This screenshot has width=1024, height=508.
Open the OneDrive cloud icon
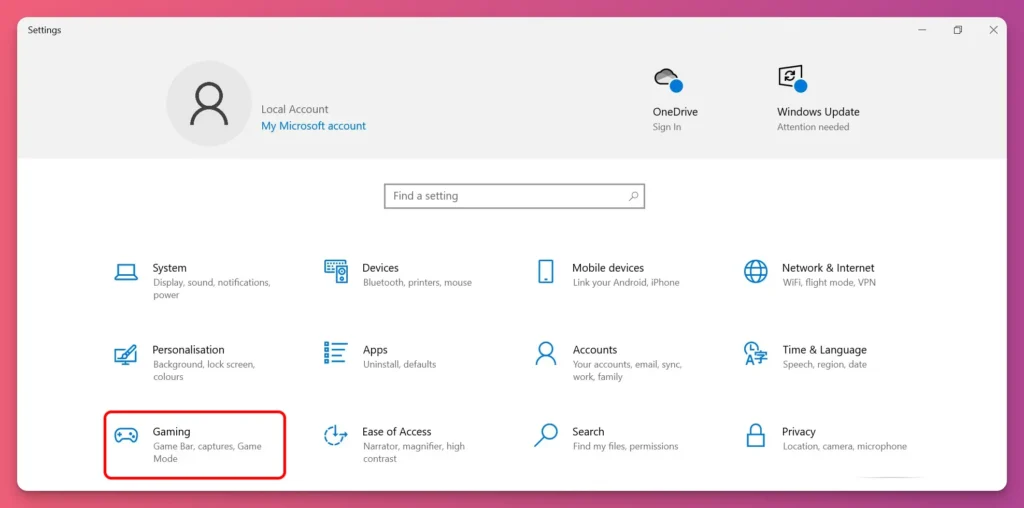pyautogui.click(x=667, y=79)
